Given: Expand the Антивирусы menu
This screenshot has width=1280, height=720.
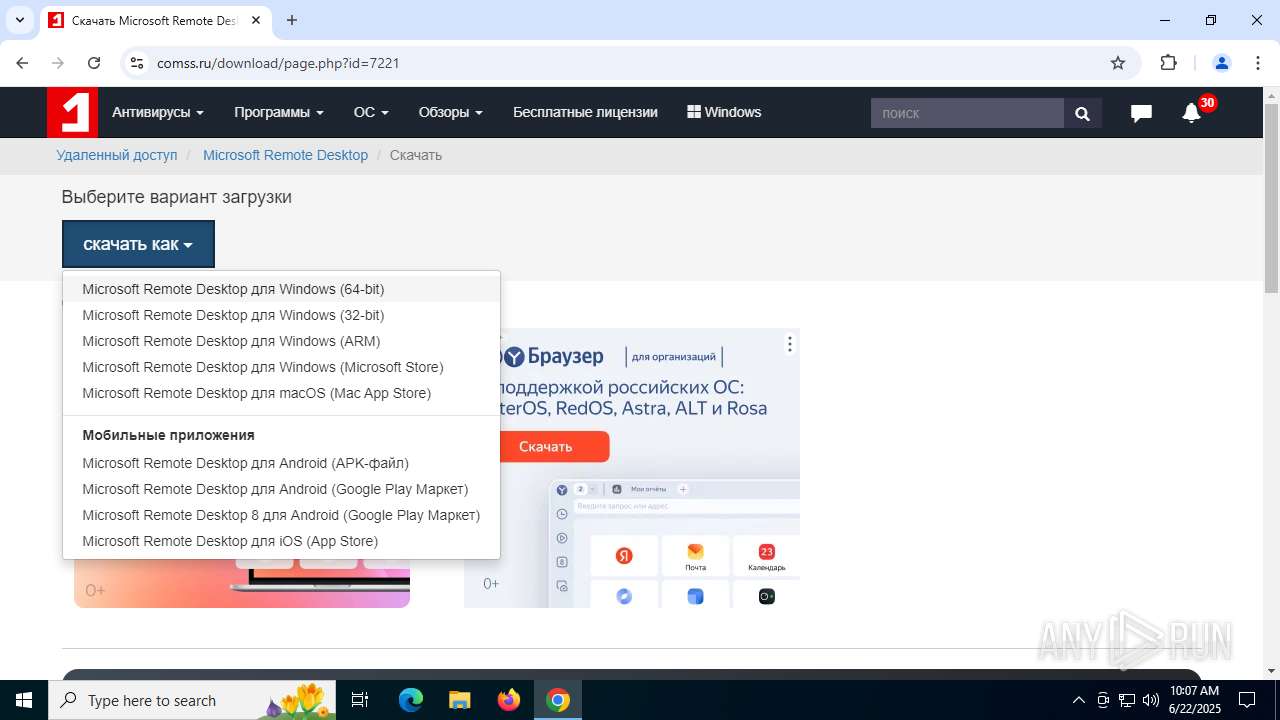Looking at the screenshot, I should pos(158,112).
